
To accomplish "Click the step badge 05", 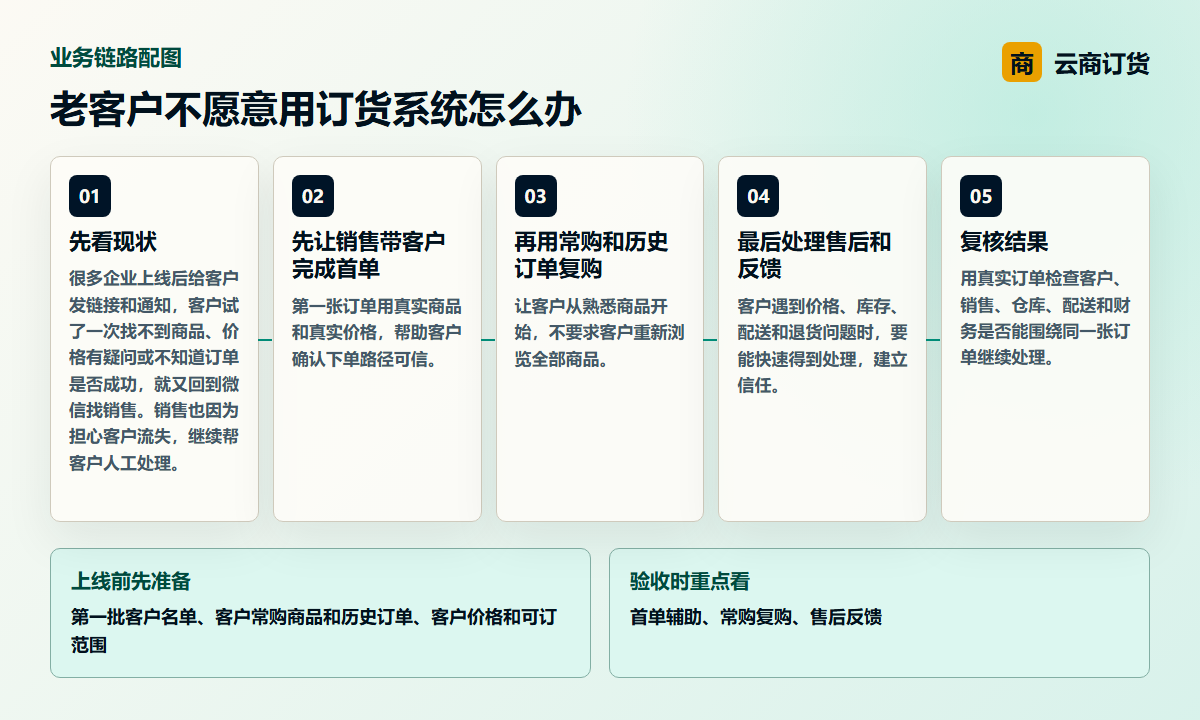I will click(x=981, y=196).
